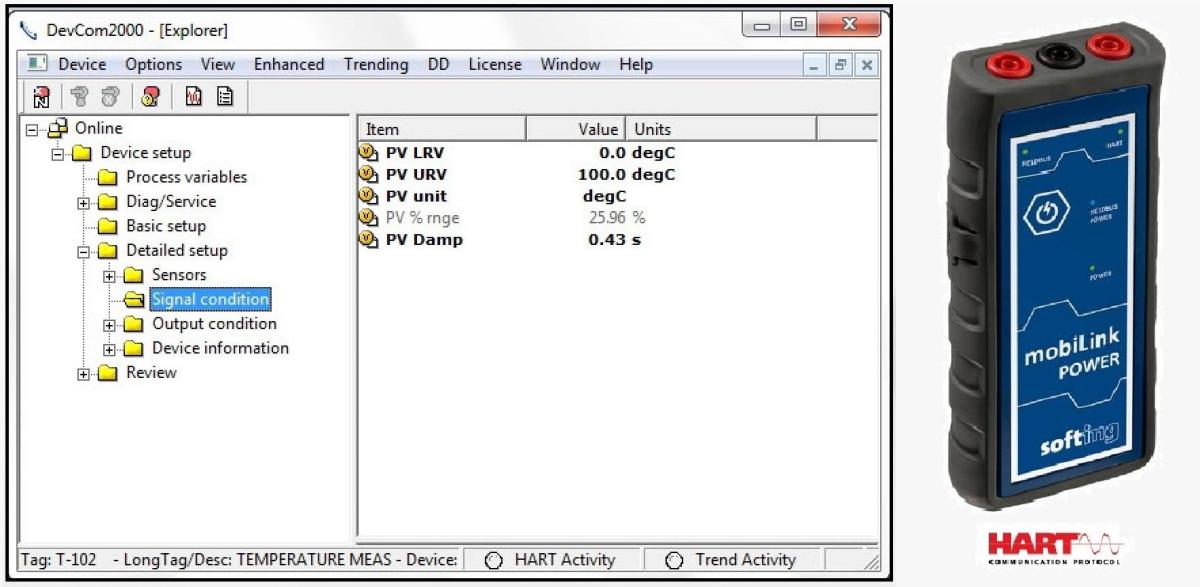Open the Device menu

pos(82,64)
